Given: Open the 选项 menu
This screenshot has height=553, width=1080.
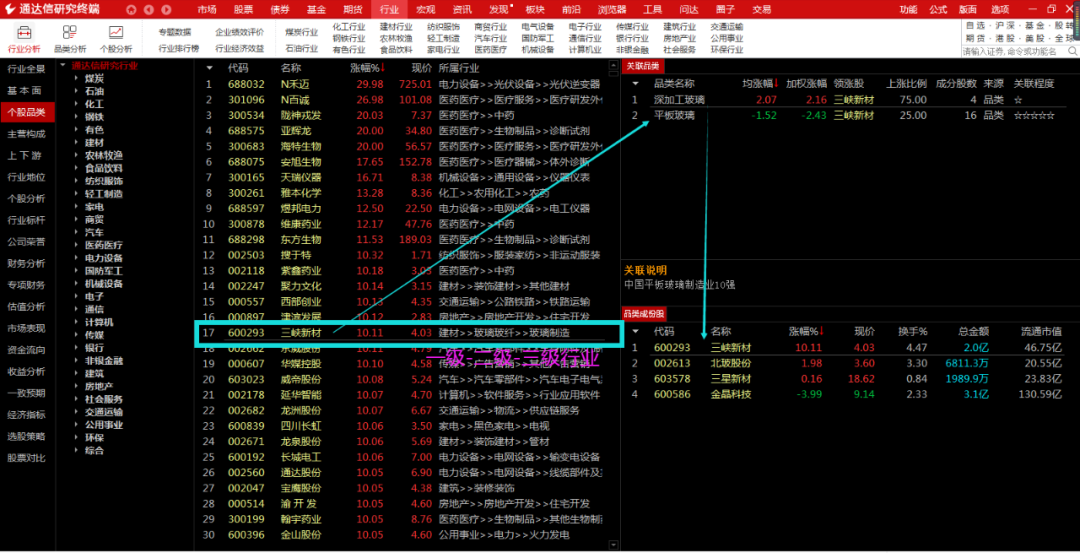Looking at the screenshot, I should (x=1000, y=10).
